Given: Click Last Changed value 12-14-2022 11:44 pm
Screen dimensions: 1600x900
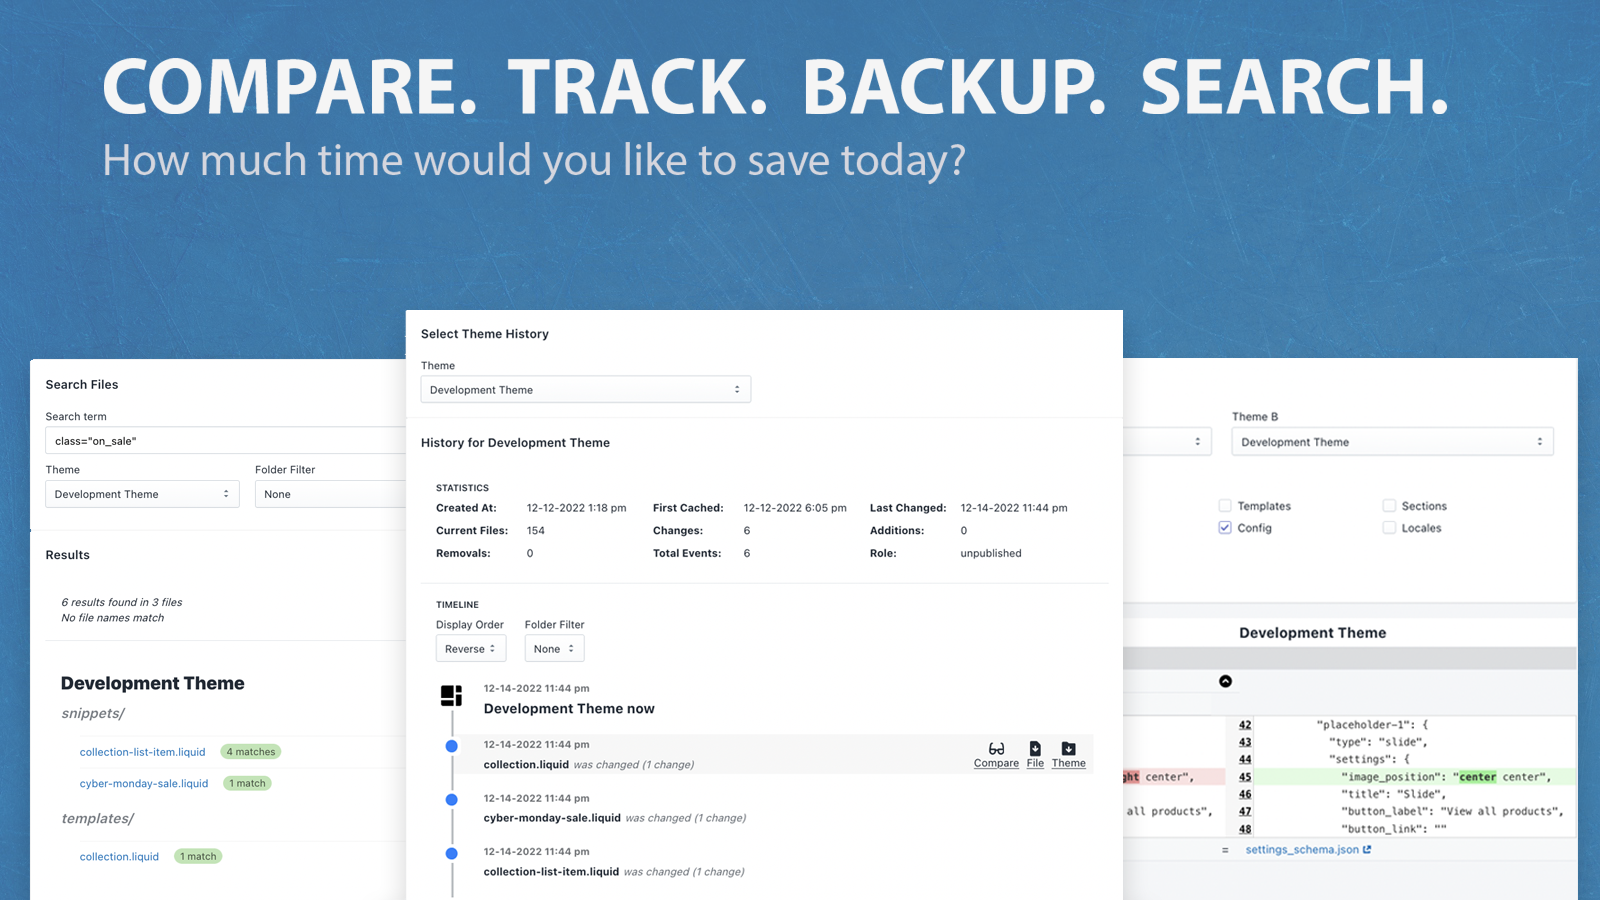Looking at the screenshot, I should pos(1014,508).
